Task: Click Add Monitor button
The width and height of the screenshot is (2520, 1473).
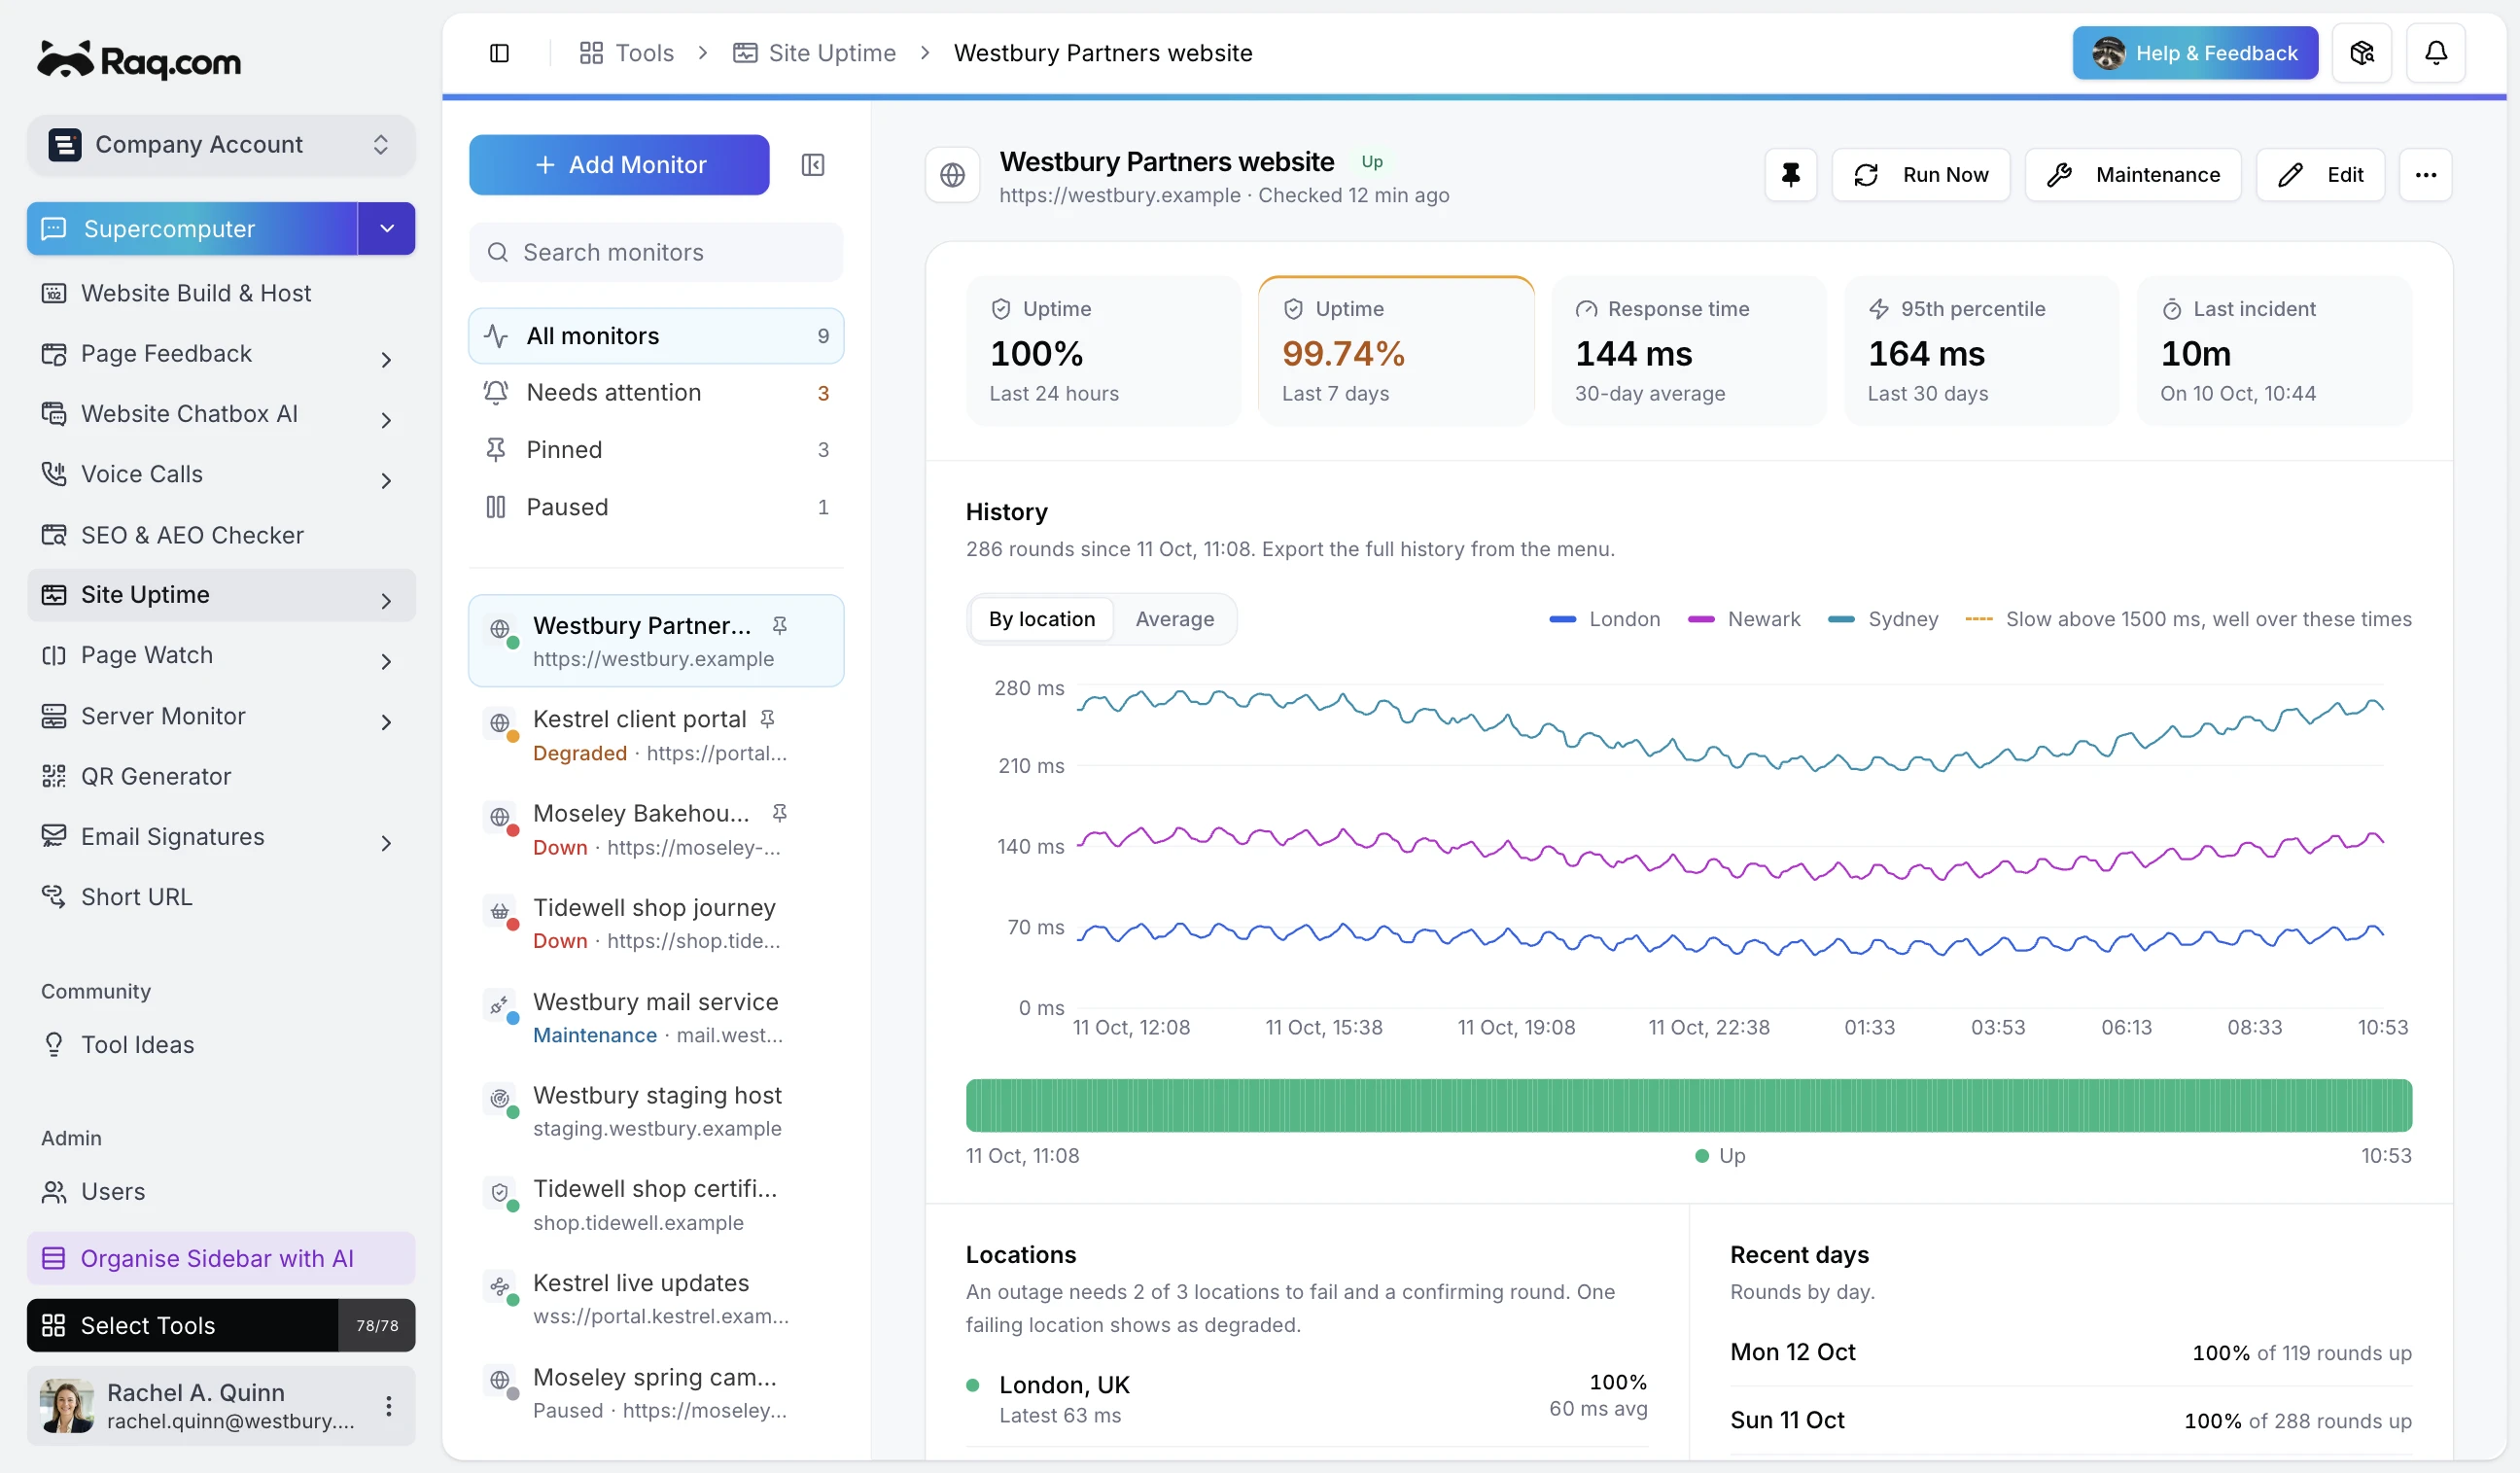Action: tap(619, 165)
